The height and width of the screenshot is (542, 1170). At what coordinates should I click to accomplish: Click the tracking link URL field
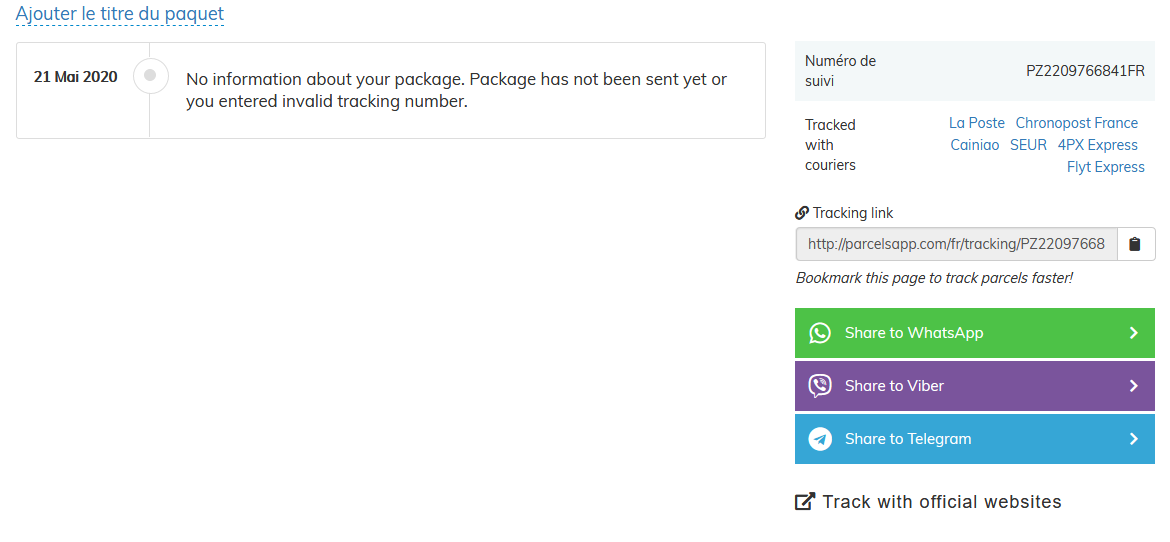pyautogui.click(x=956, y=244)
